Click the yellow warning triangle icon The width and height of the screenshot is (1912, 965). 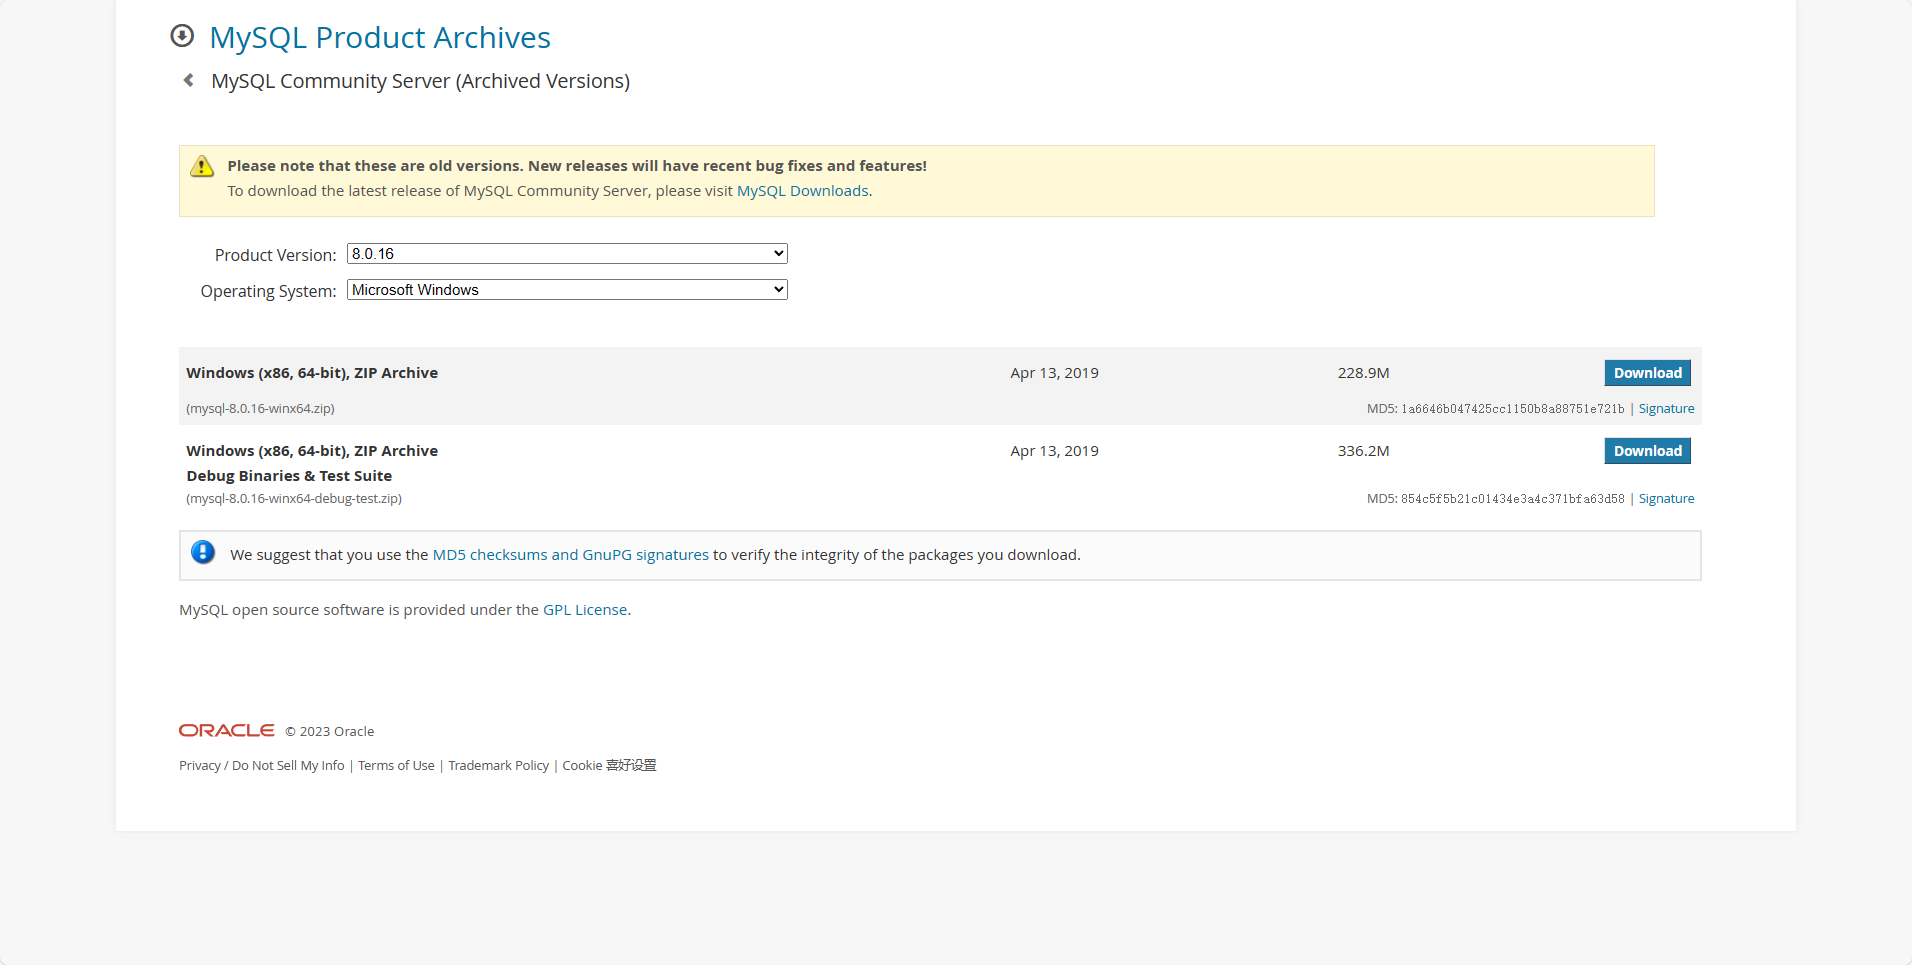202,166
